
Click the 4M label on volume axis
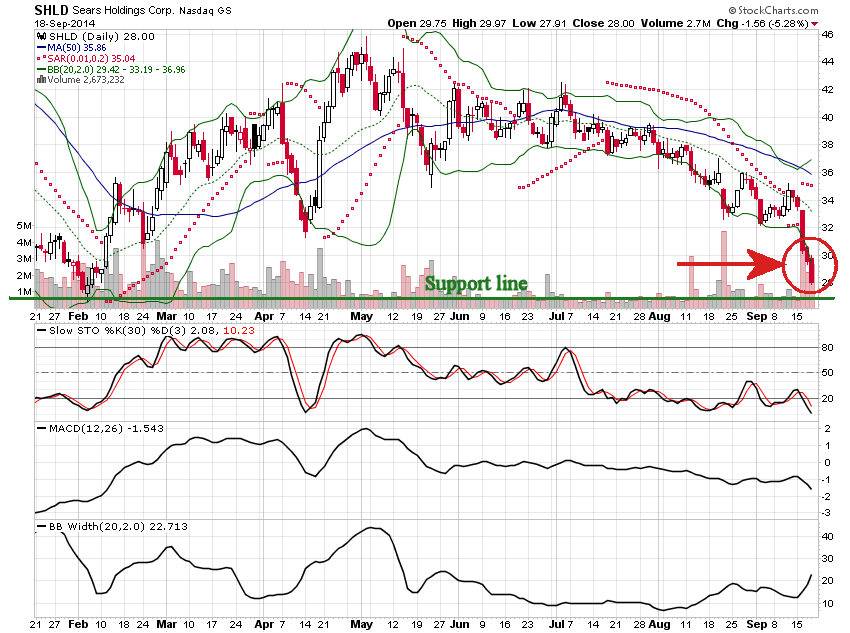pyautogui.click(x=24, y=242)
